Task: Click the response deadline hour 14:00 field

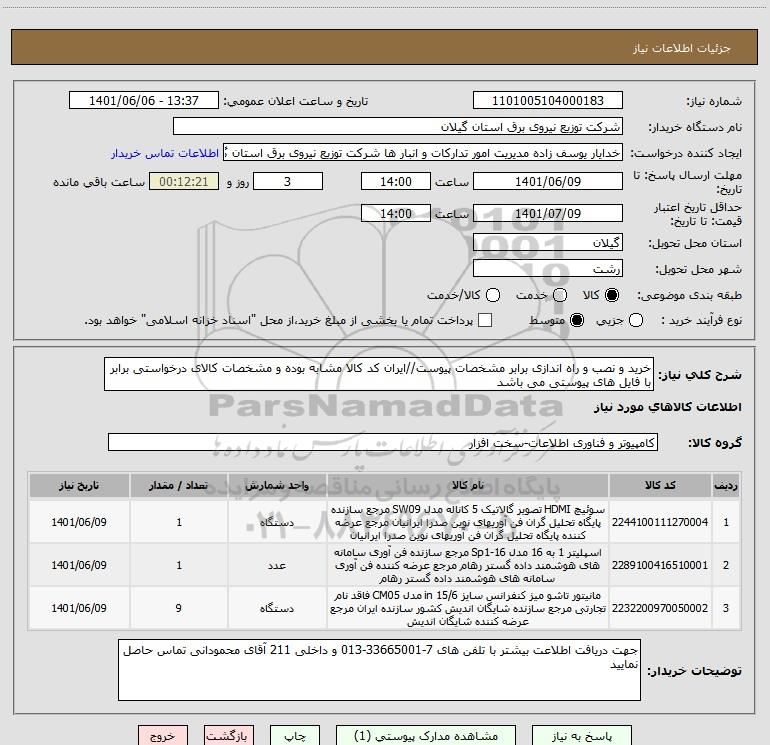Action: point(396,182)
